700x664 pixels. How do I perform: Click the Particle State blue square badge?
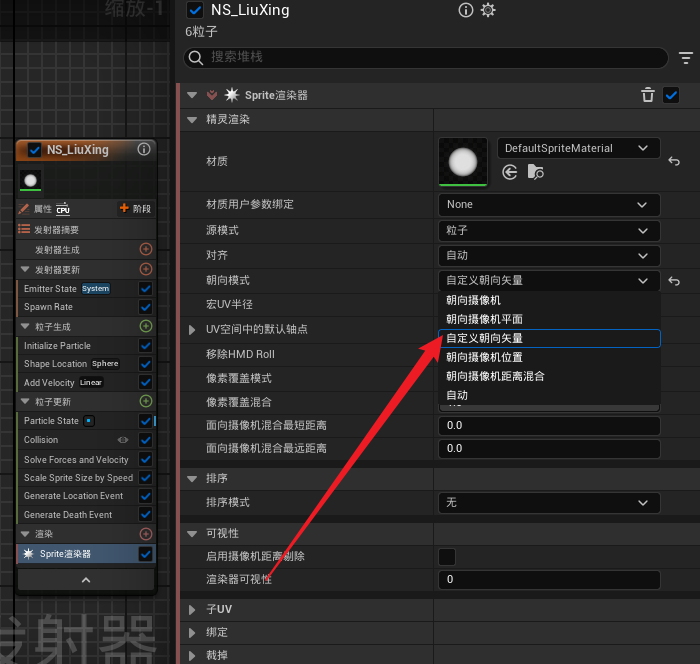[x=89, y=421]
